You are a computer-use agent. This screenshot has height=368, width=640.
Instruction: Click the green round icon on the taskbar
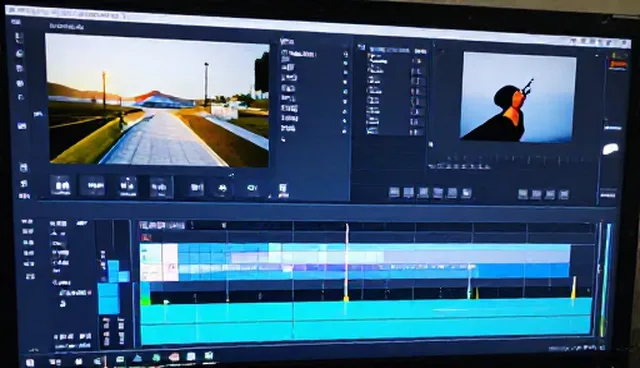click(156, 358)
